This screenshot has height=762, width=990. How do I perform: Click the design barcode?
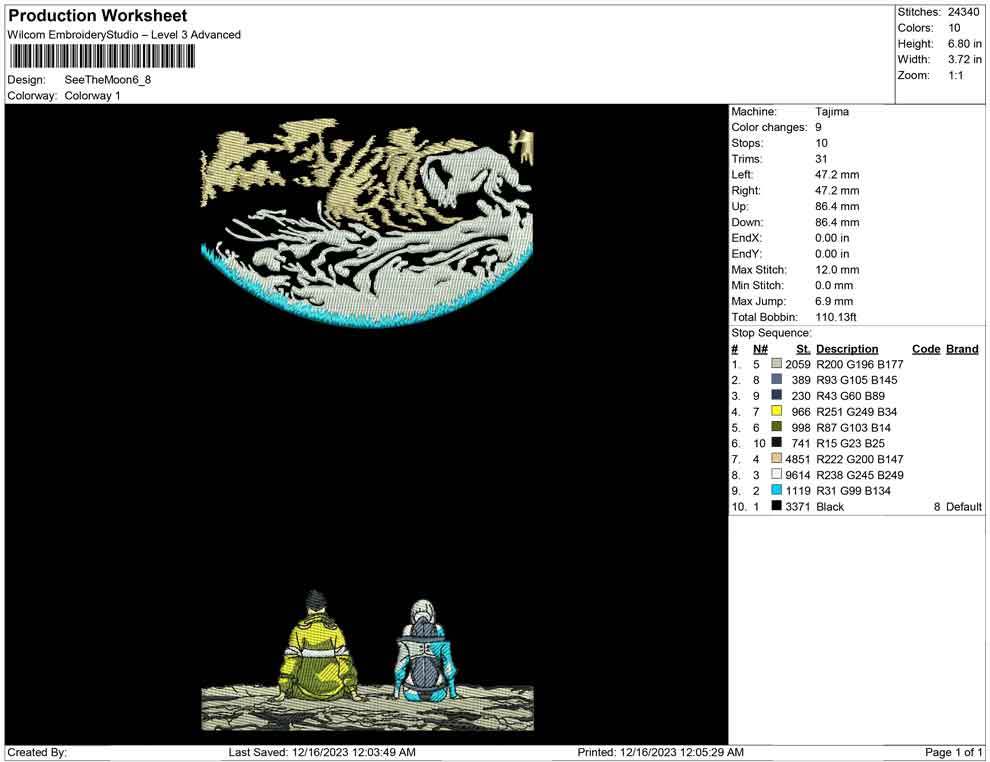click(x=102, y=57)
